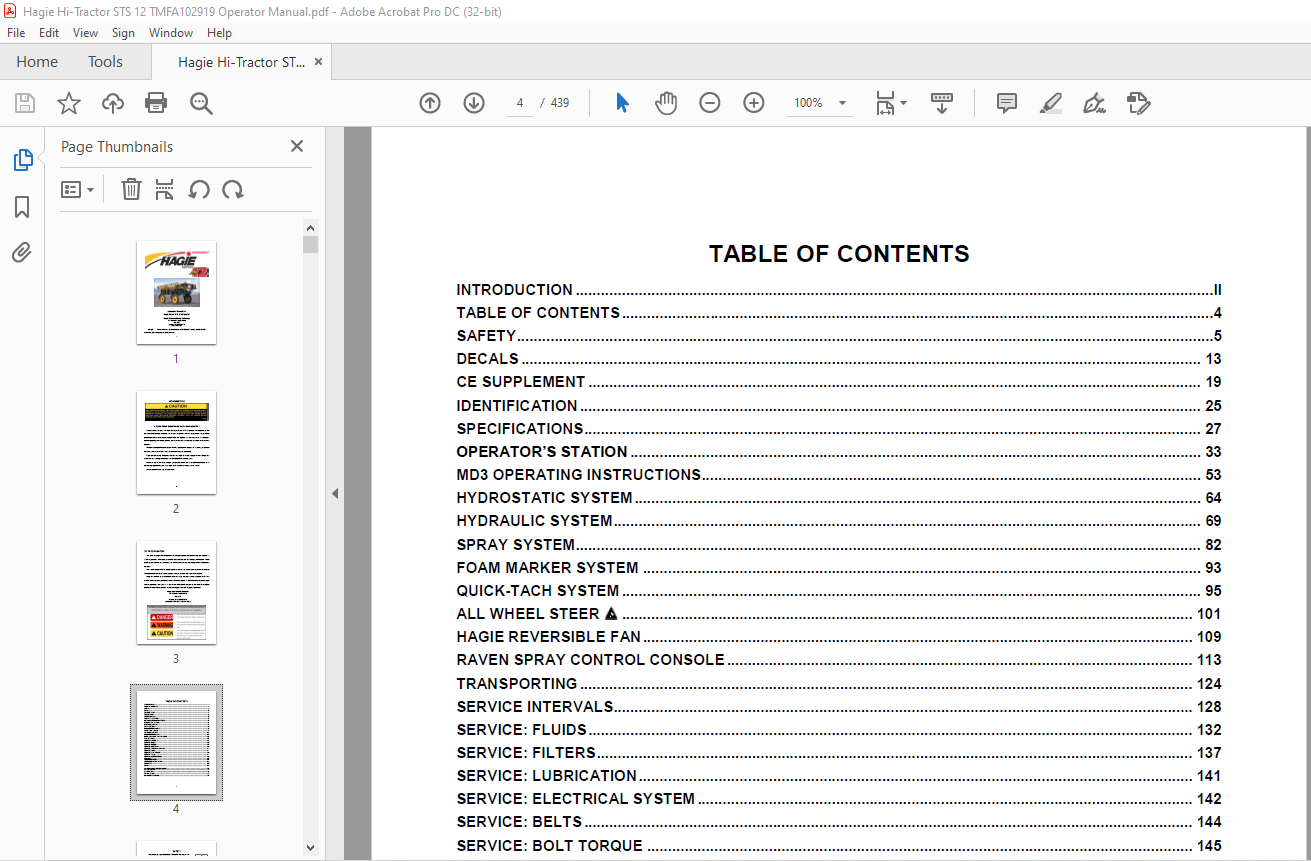
Task: Click the scrolling mode icon
Action: click(942, 103)
